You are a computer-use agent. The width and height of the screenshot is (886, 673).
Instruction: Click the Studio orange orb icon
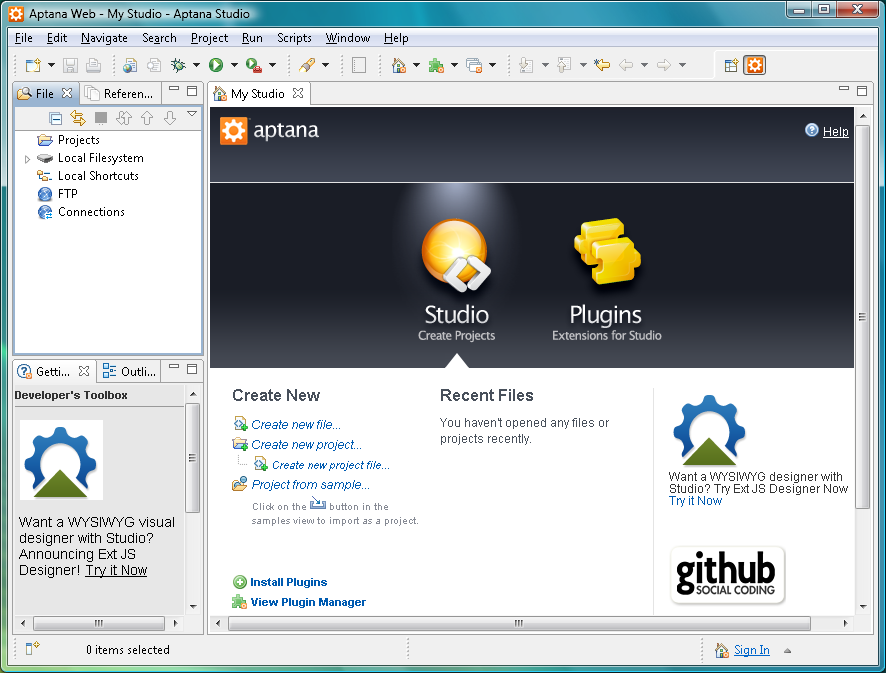tap(456, 255)
